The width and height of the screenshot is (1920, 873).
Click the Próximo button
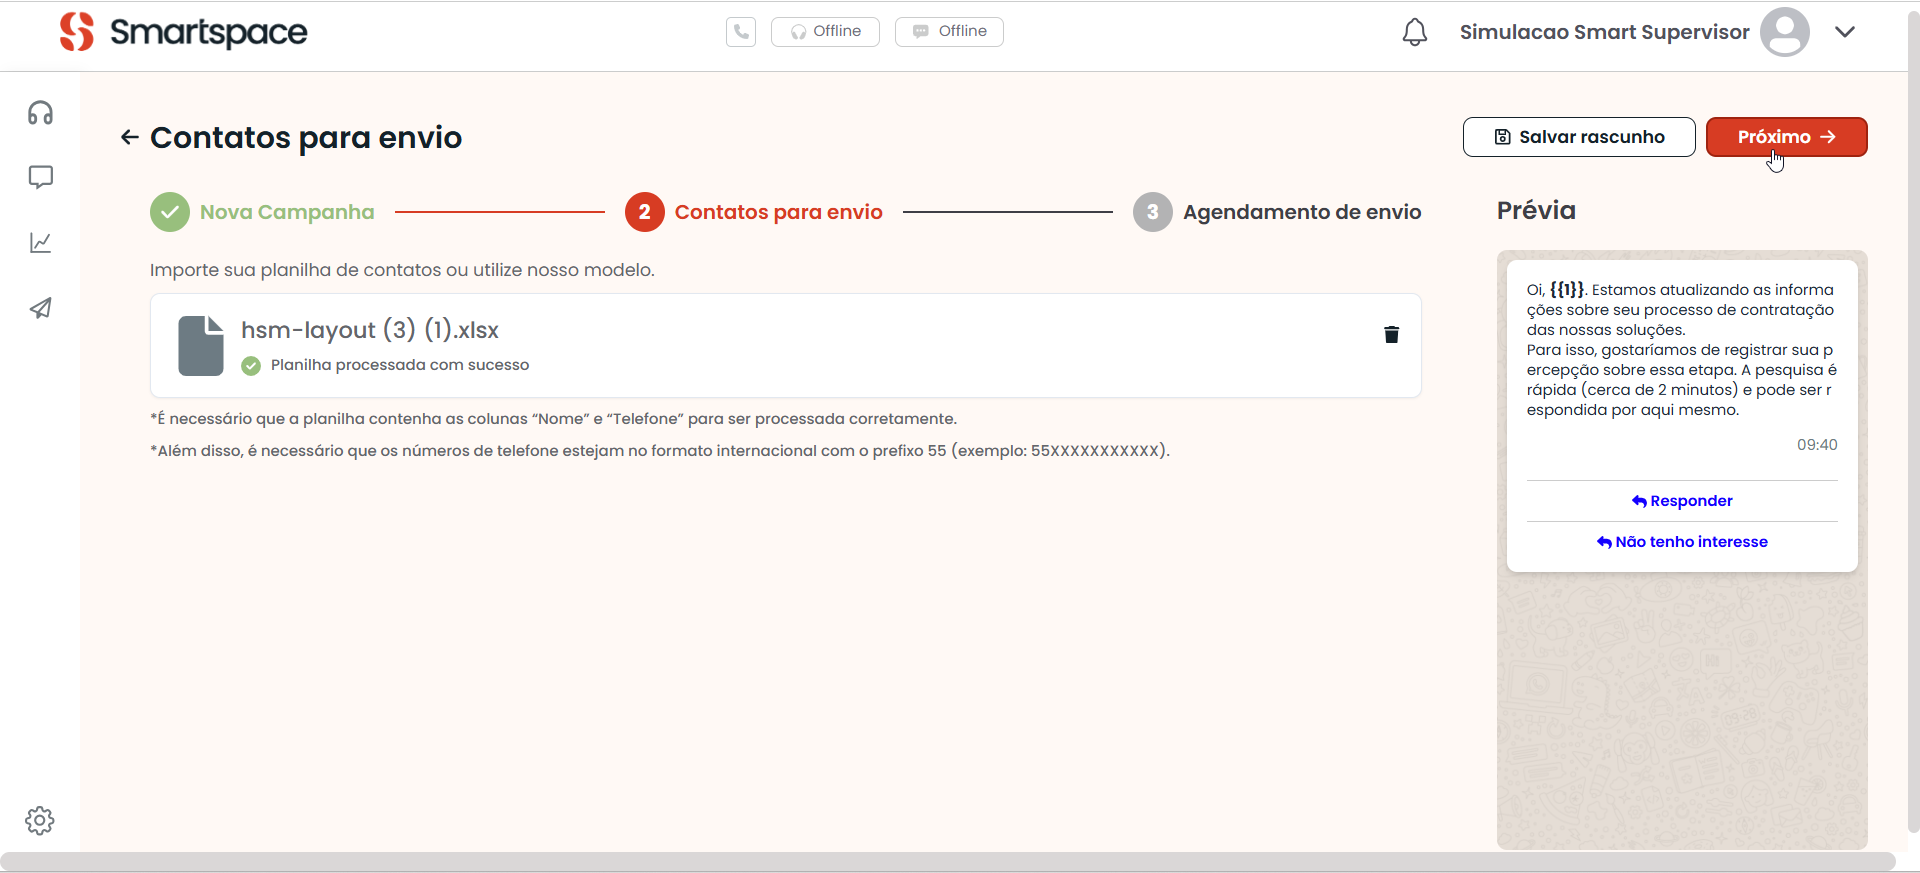(x=1786, y=137)
